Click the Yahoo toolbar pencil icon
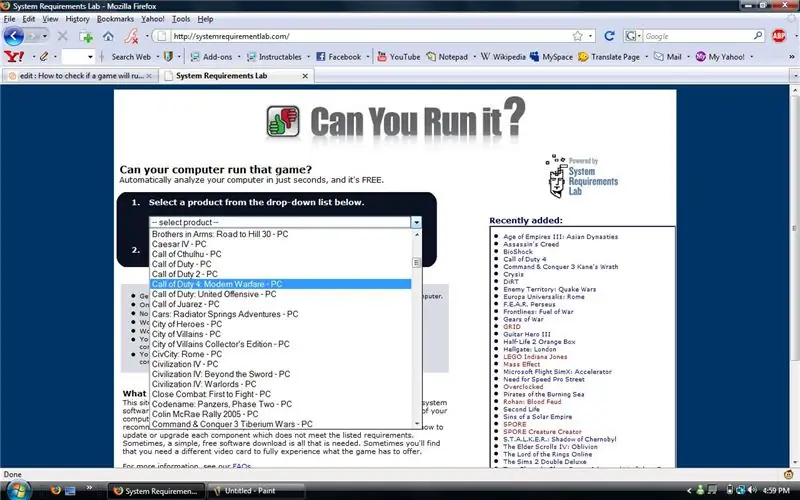 click(x=44, y=57)
